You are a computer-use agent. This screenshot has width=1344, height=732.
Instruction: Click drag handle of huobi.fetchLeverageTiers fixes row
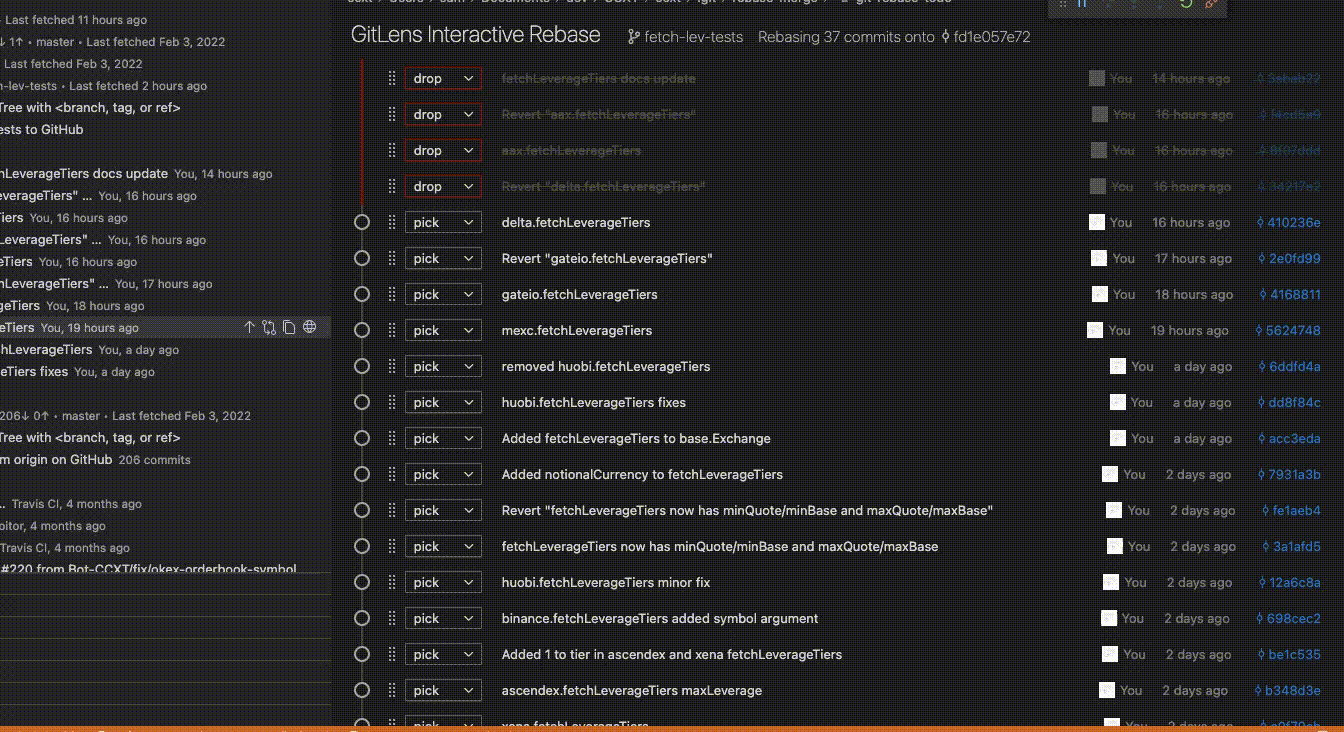click(392, 402)
